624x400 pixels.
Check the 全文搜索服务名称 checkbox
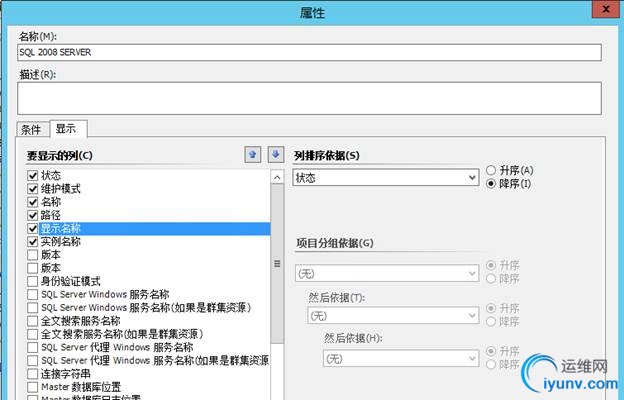[33, 321]
